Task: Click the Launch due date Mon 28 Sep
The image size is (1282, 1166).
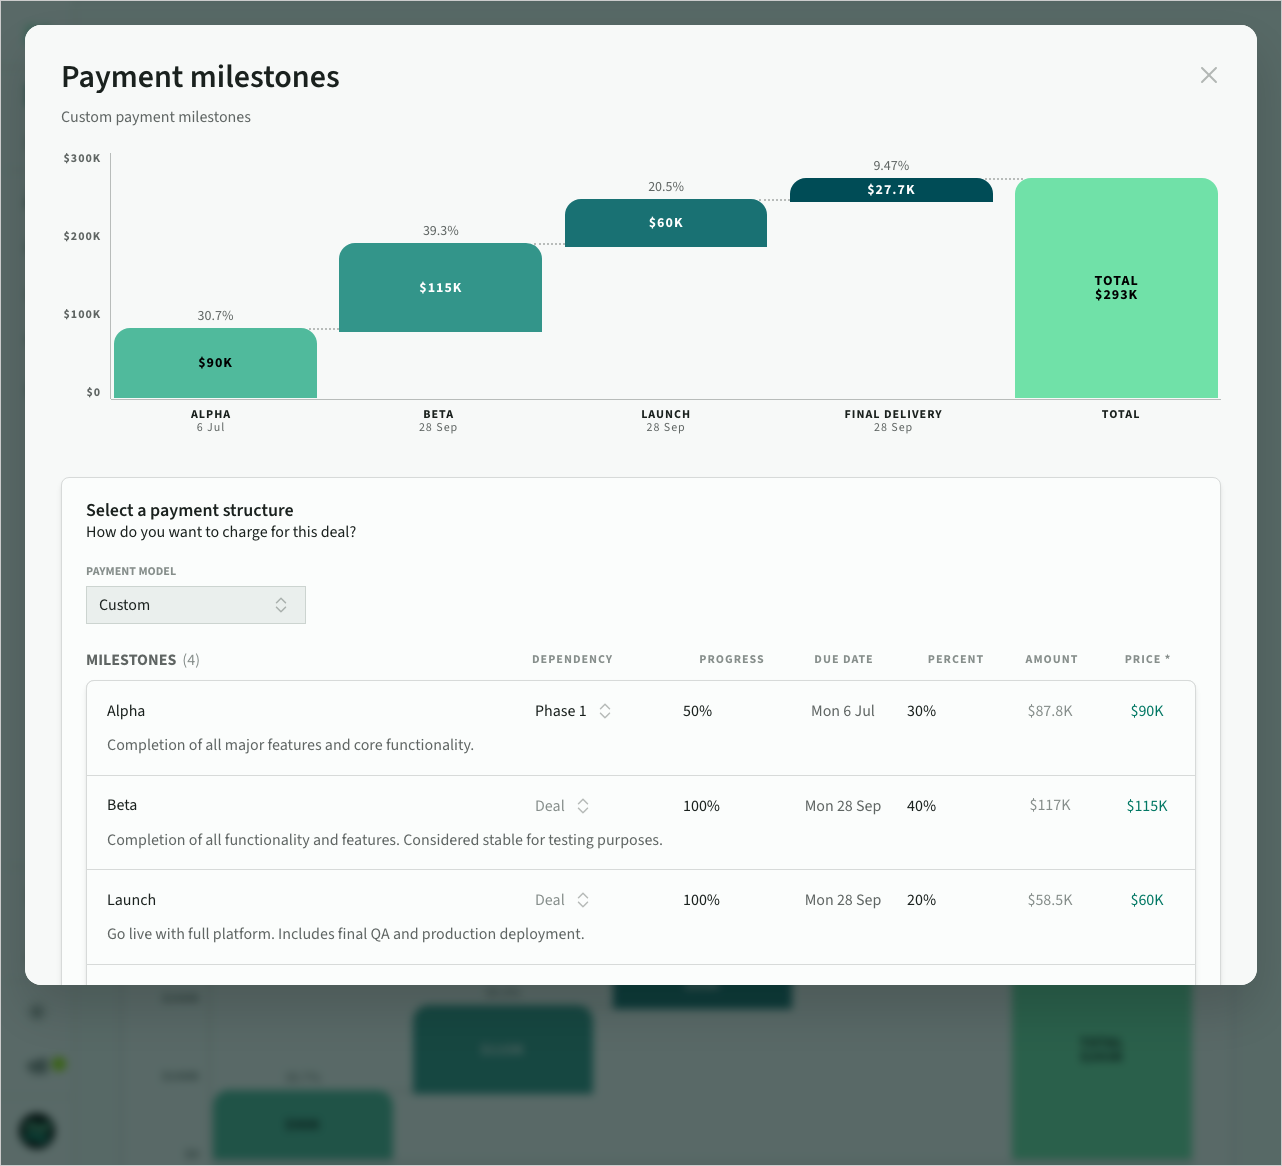Action: (x=842, y=900)
